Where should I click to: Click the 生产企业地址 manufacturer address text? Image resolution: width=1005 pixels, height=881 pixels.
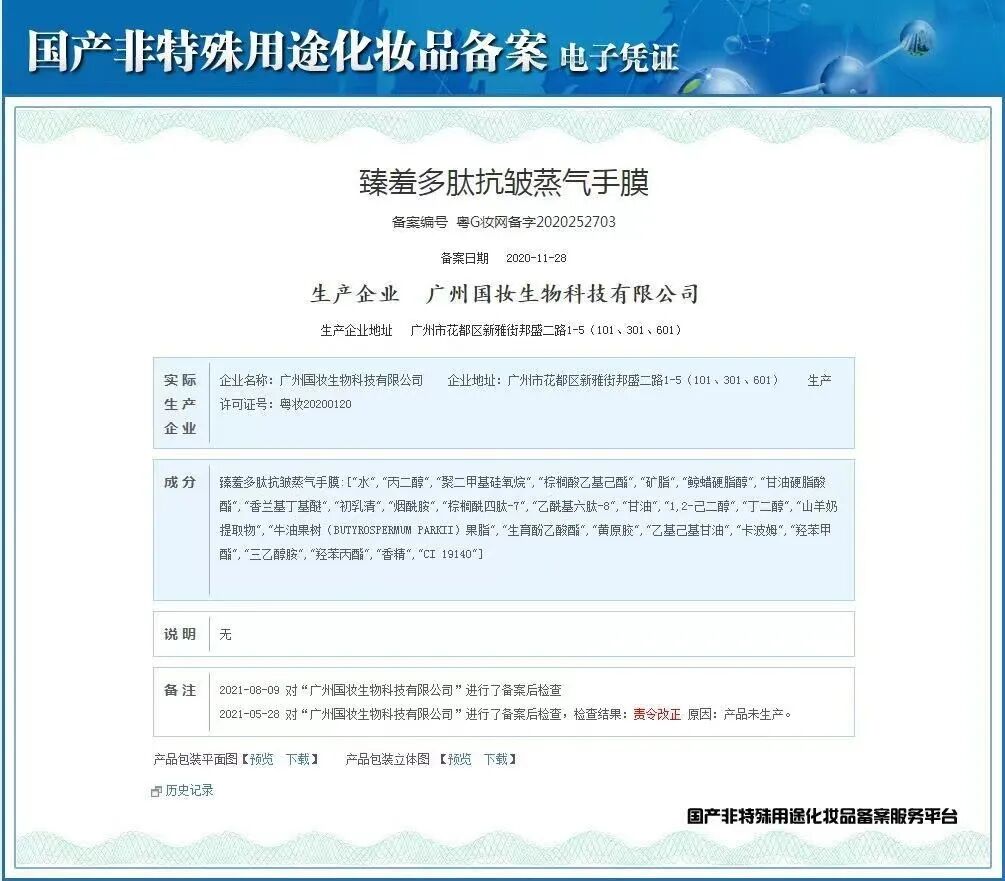pos(502,329)
